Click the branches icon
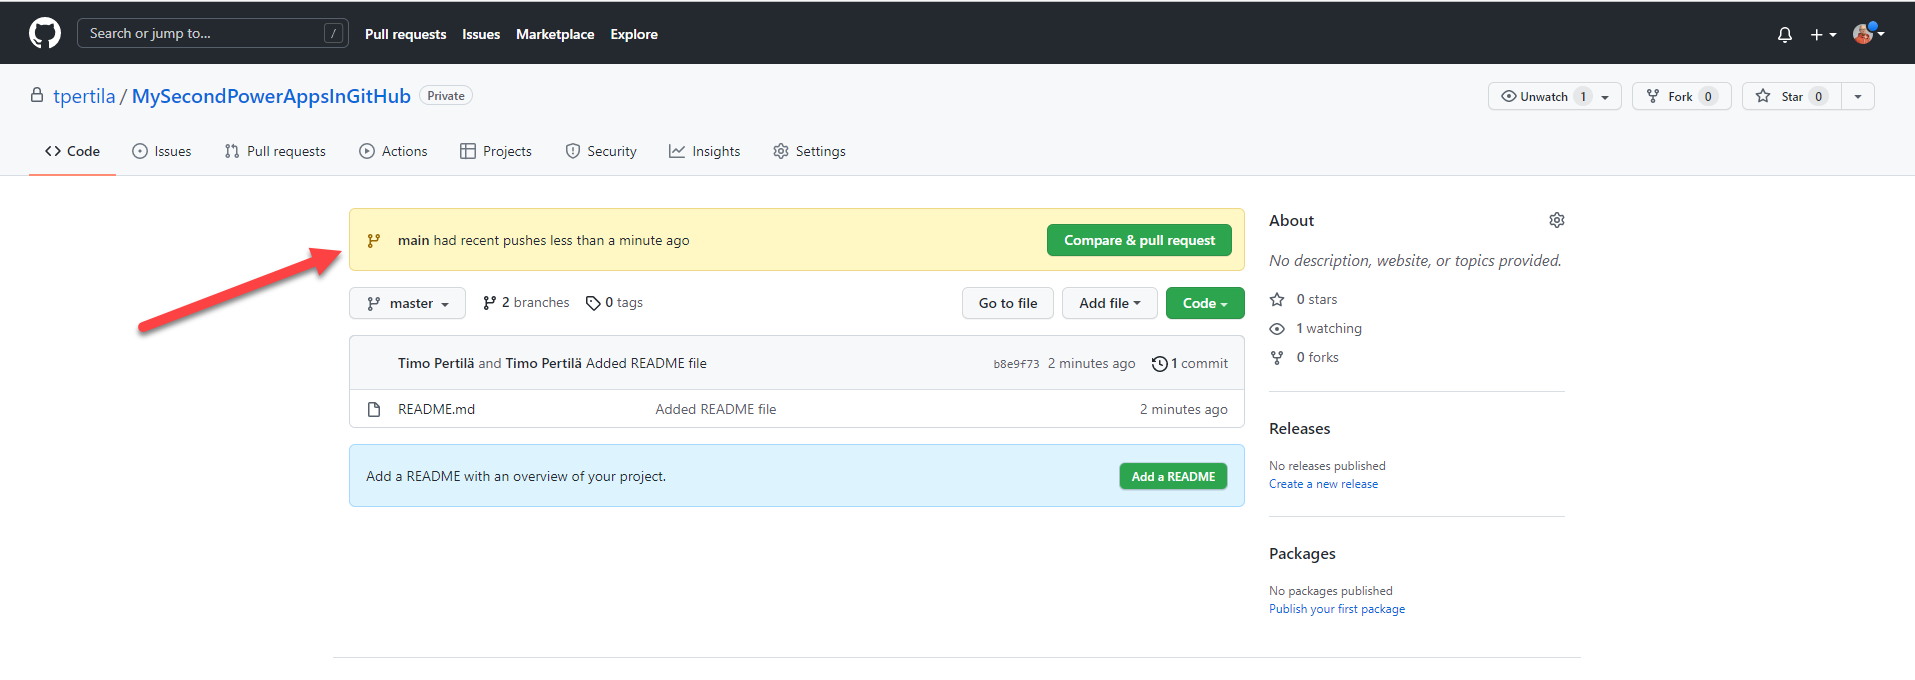Screen dimensions: 1915x680 (x=489, y=303)
